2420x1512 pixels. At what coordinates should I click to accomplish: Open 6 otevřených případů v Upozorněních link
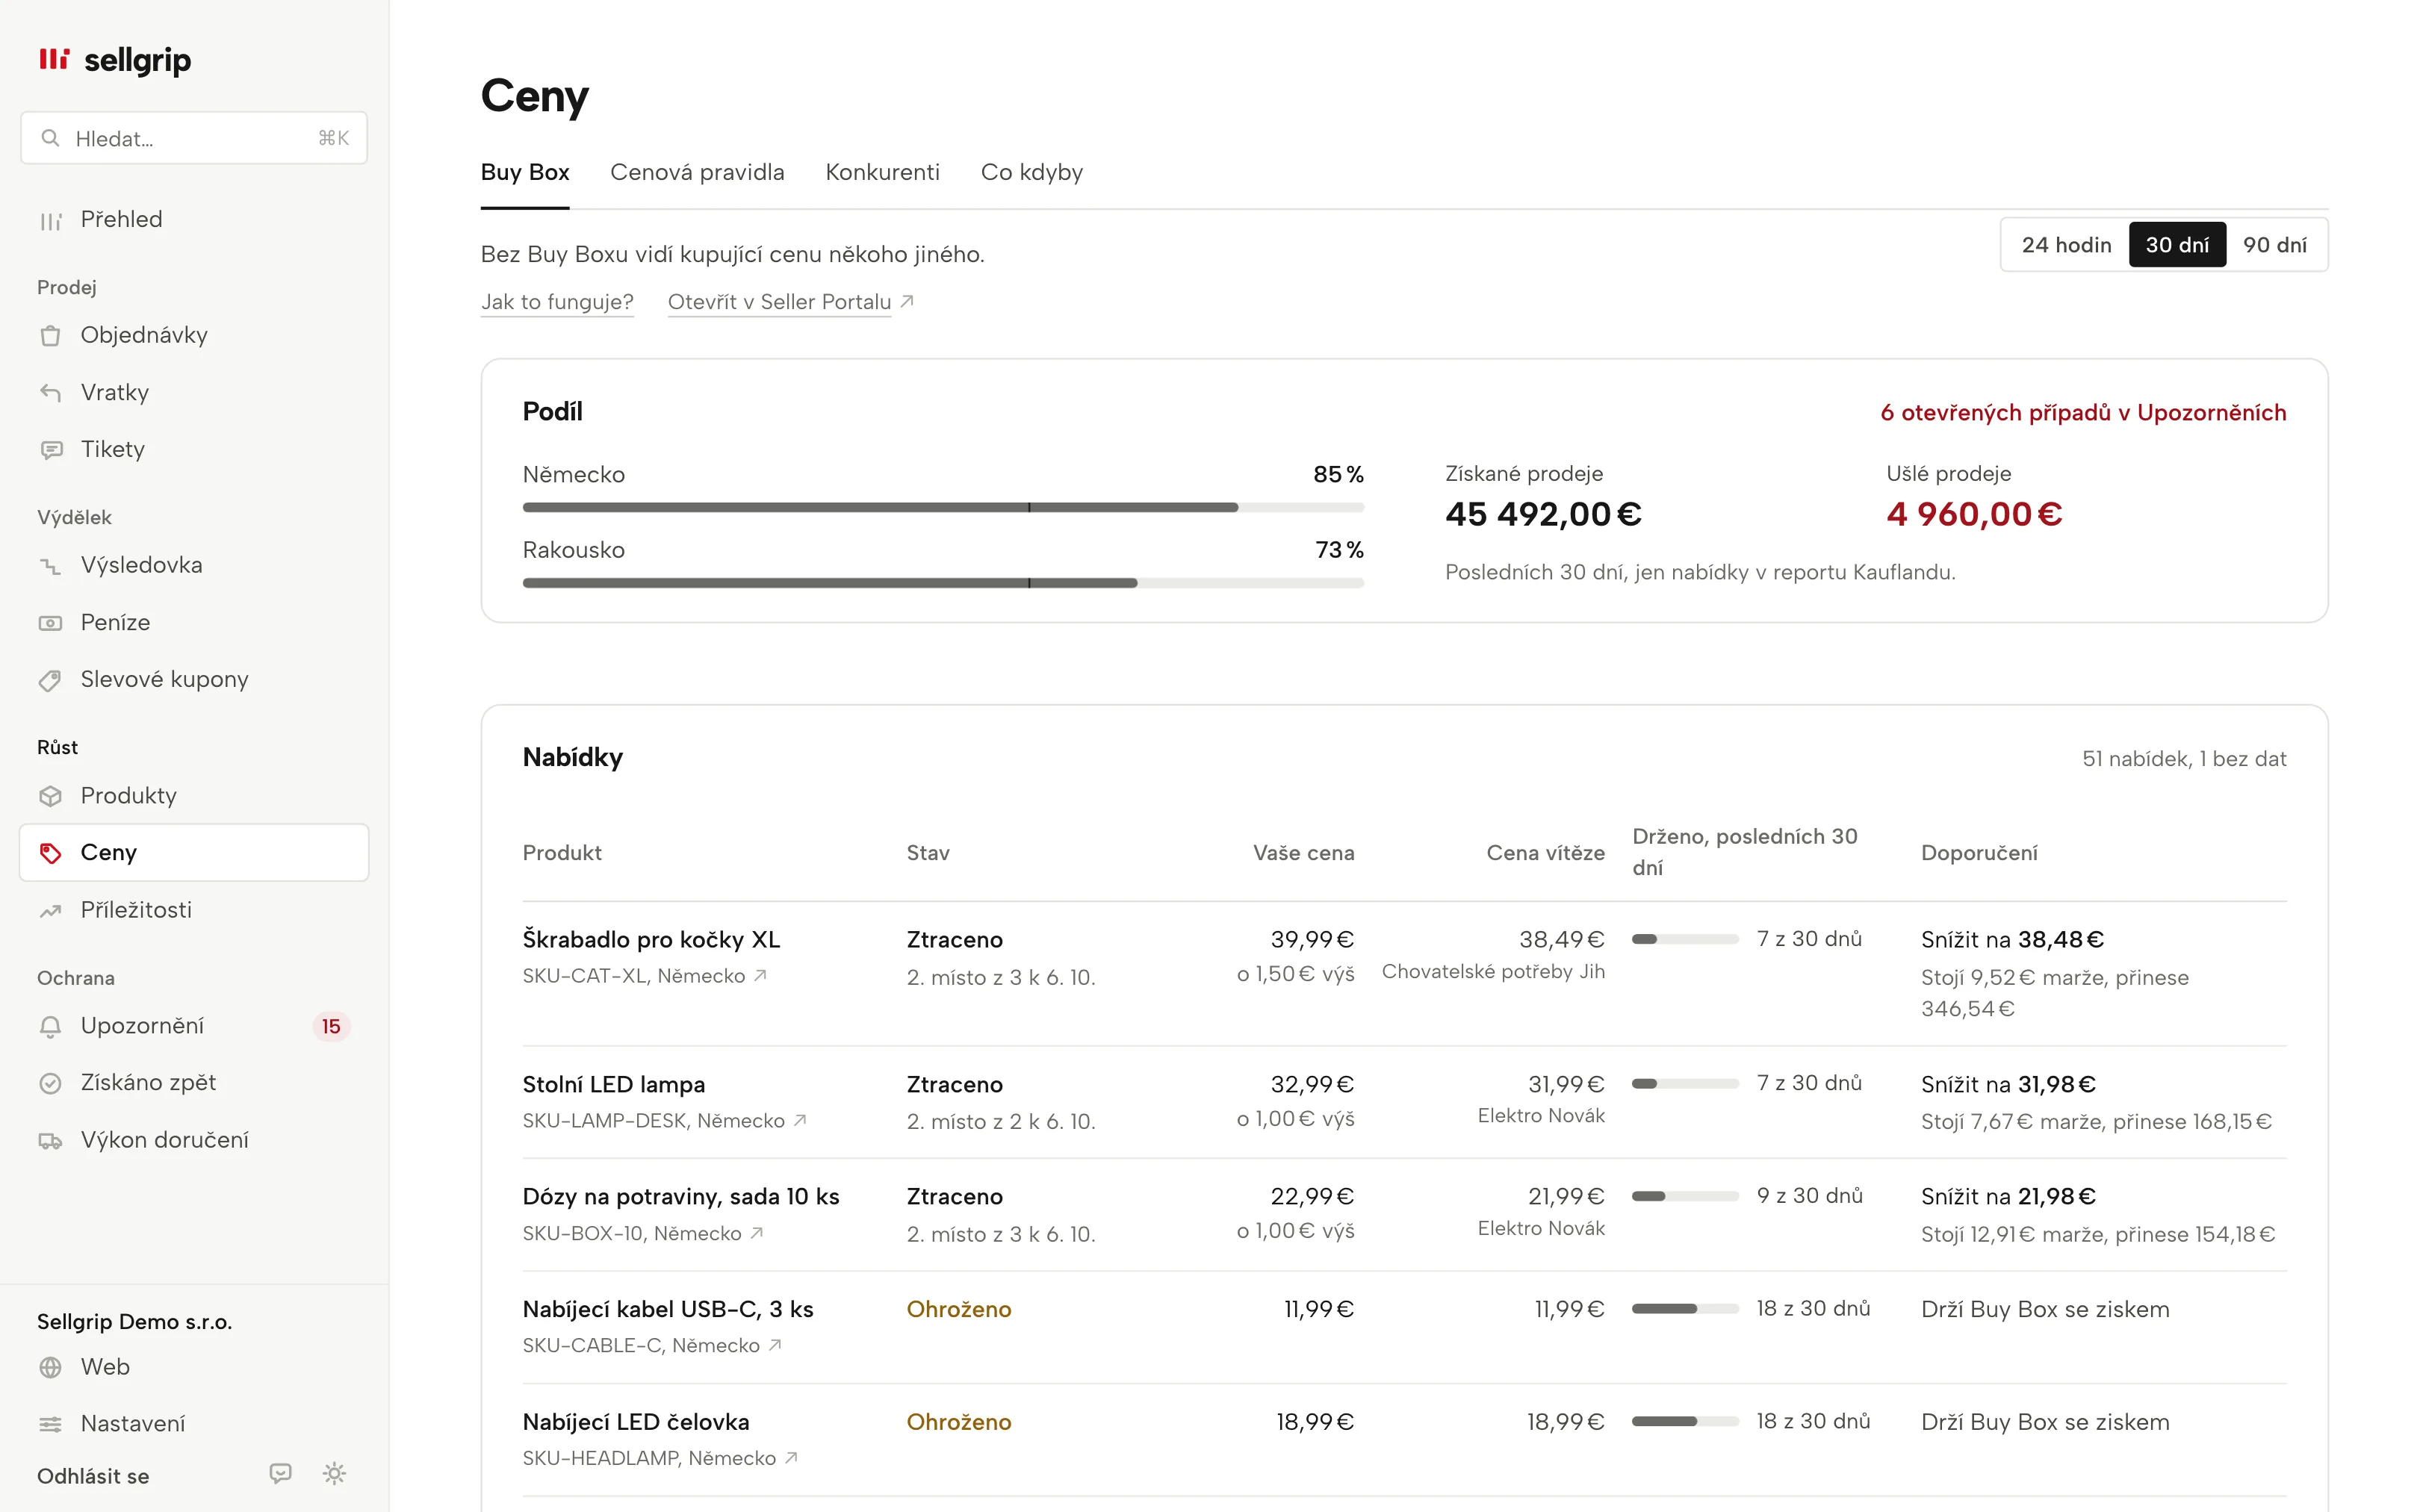click(x=2083, y=413)
